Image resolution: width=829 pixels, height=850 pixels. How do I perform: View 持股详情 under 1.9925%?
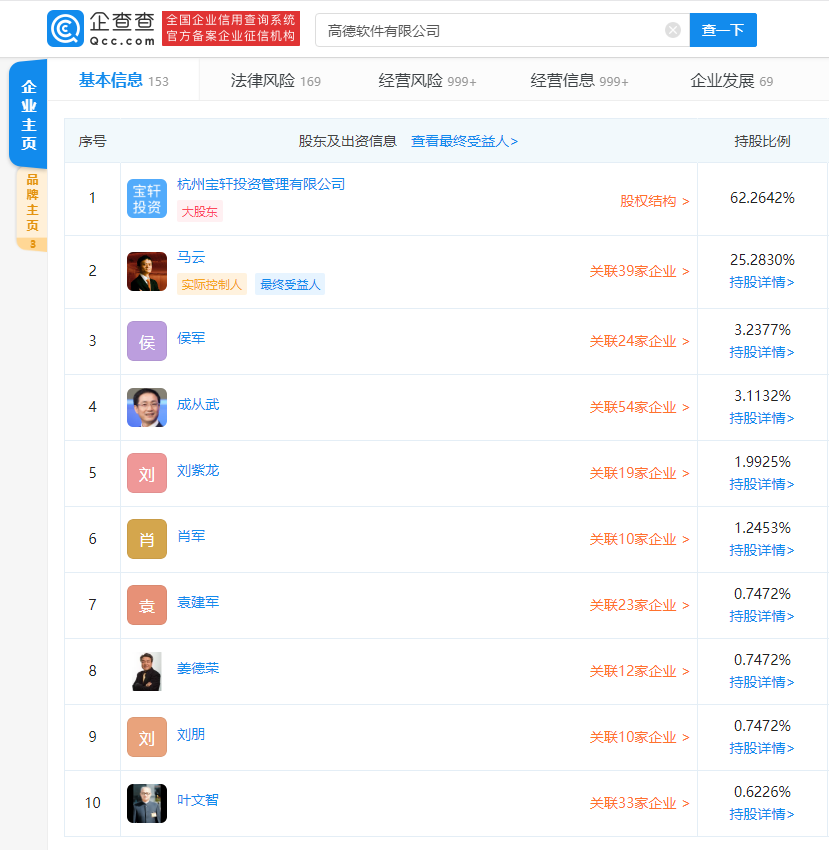[x=762, y=484]
